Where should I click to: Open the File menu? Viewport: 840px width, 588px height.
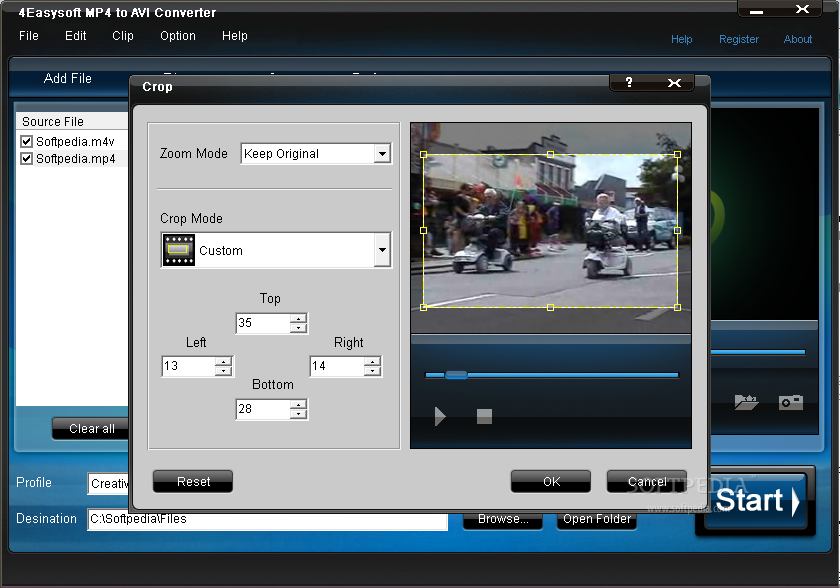(x=29, y=36)
